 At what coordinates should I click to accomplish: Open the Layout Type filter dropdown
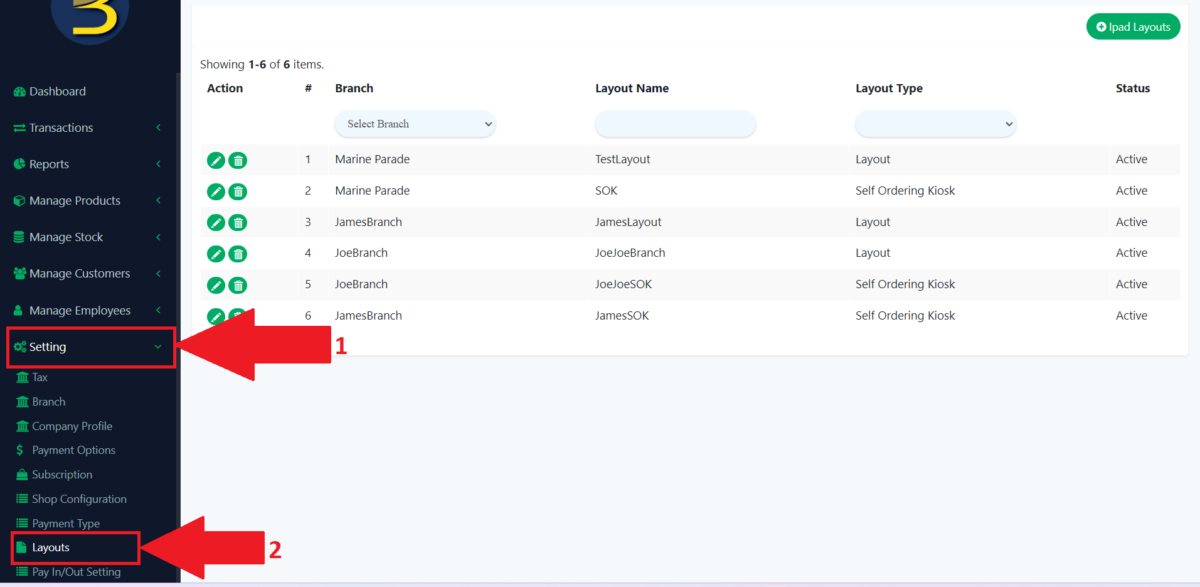[x=935, y=123]
